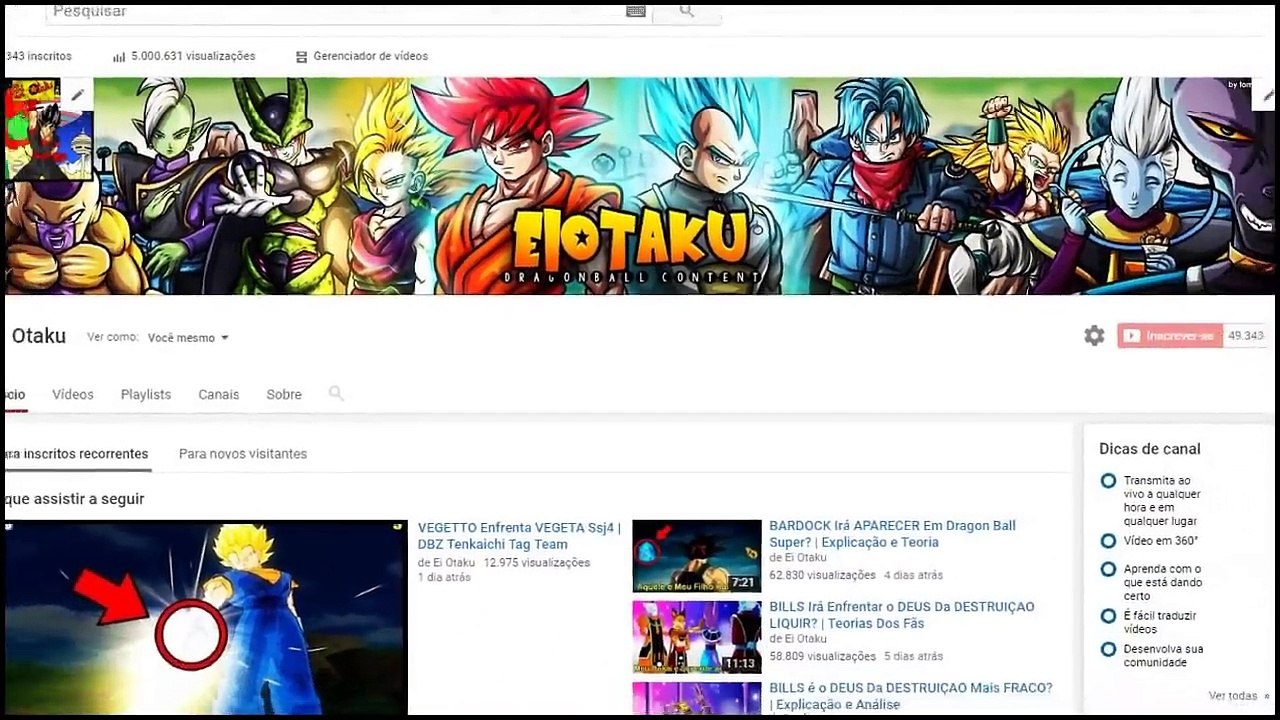Open BILLS Irá Enfrentar LIQUIR video thumbnail
The image size is (1280, 720).
tap(697, 637)
